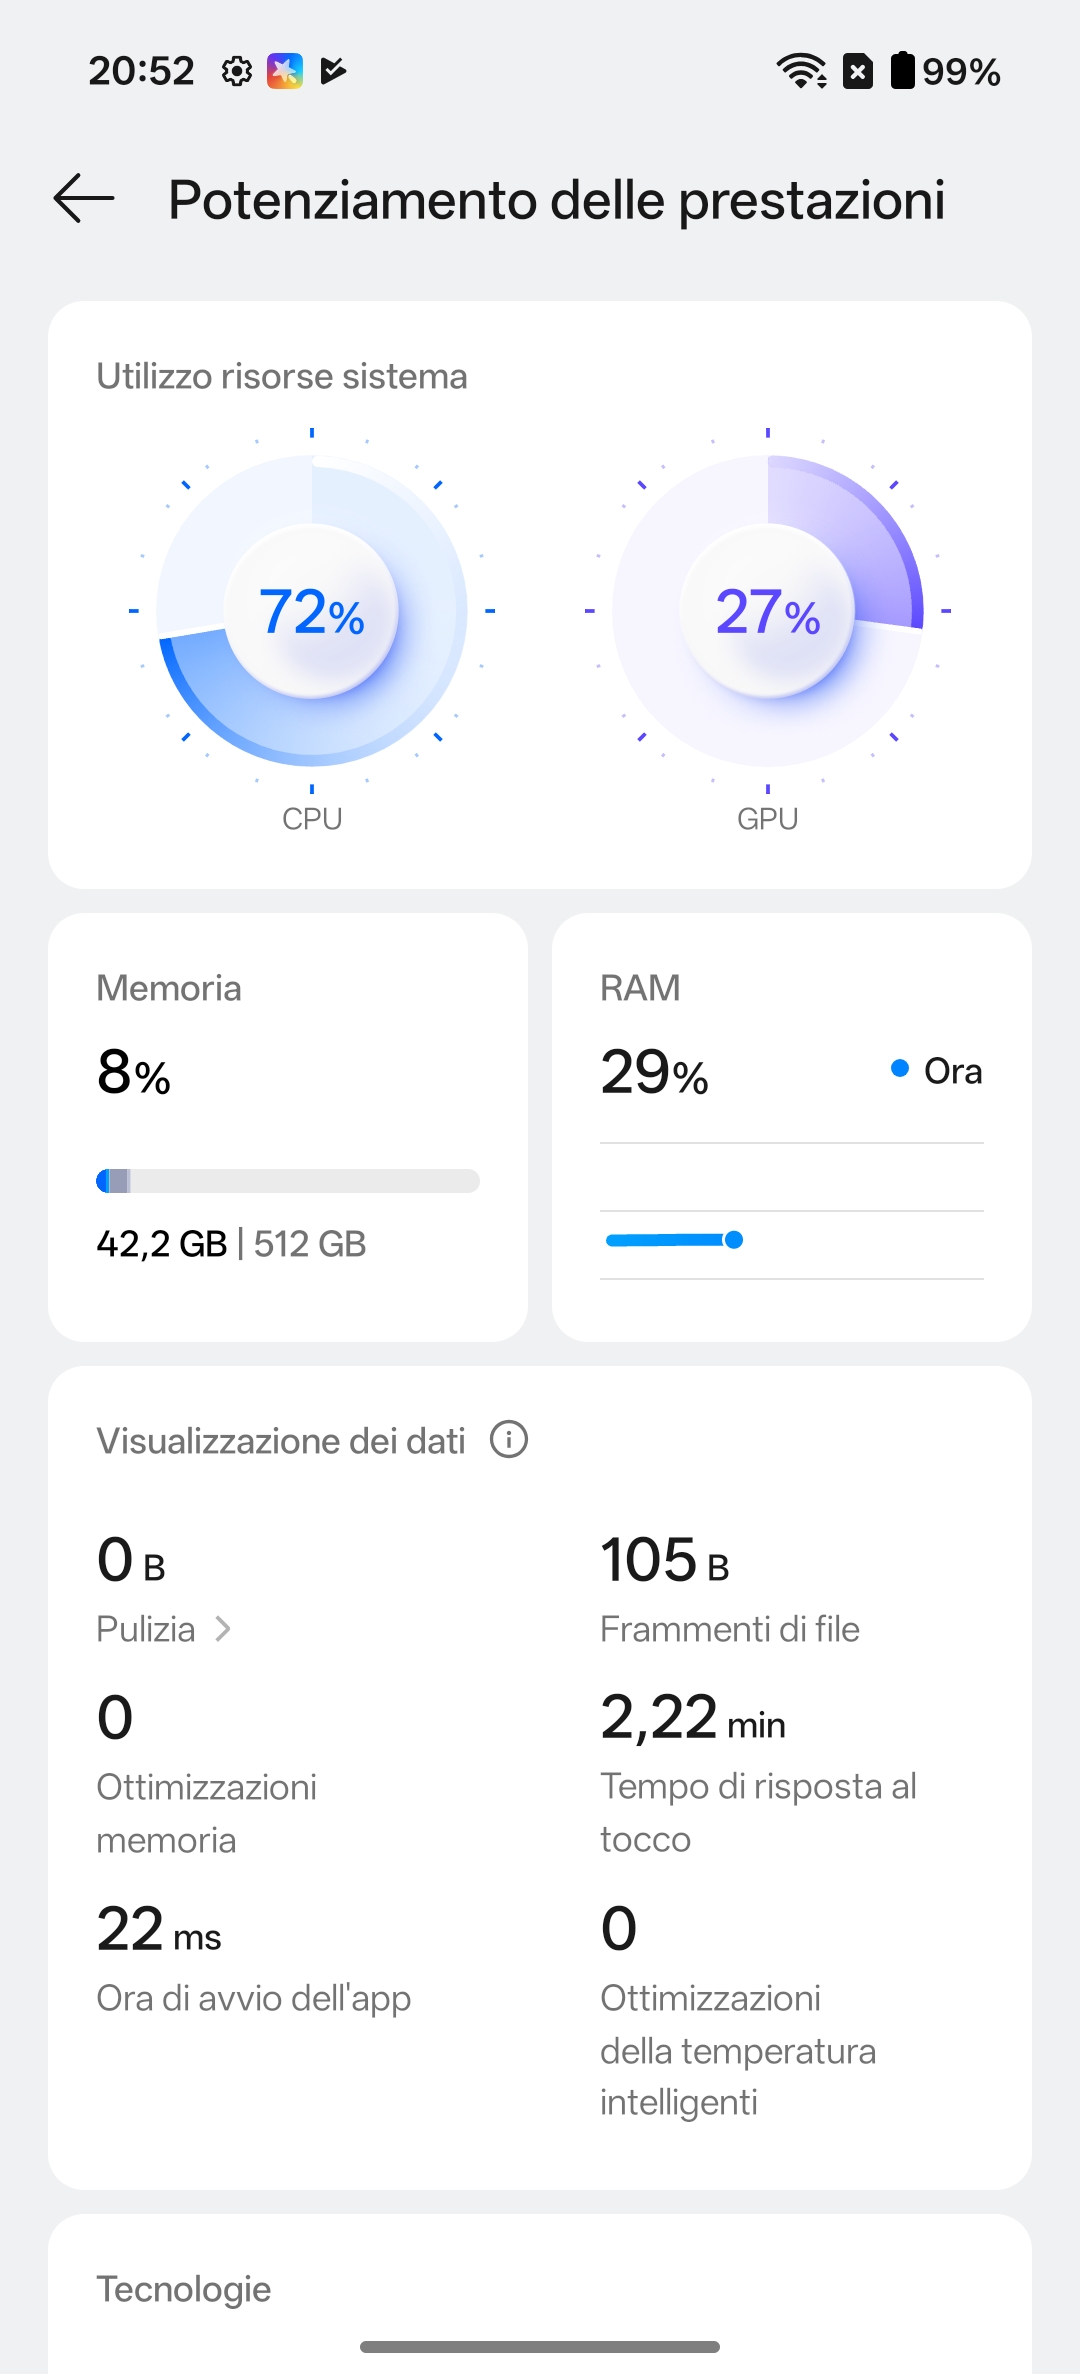Image resolution: width=1080 pixels, height=2374 pixels.
Task: Tap the checkmark notification icon
Action: (x=333, y=71)
